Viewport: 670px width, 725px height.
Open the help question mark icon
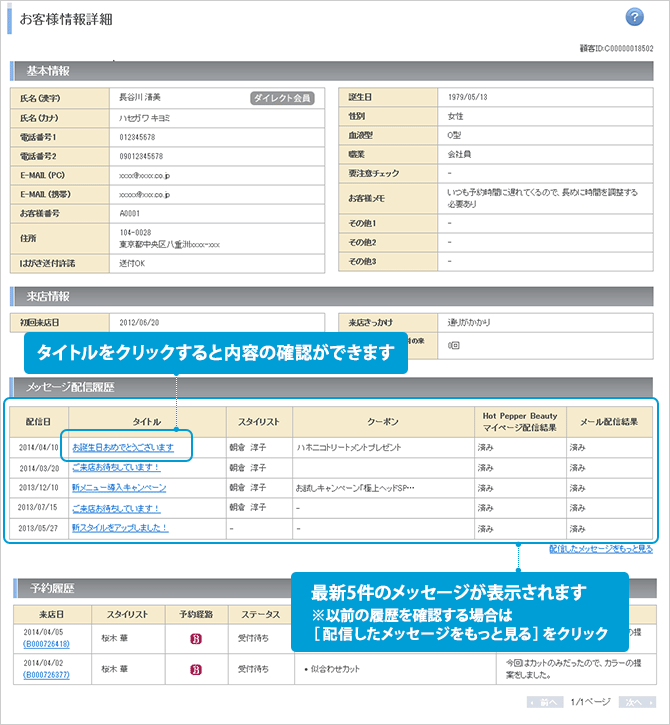[634, 17]
